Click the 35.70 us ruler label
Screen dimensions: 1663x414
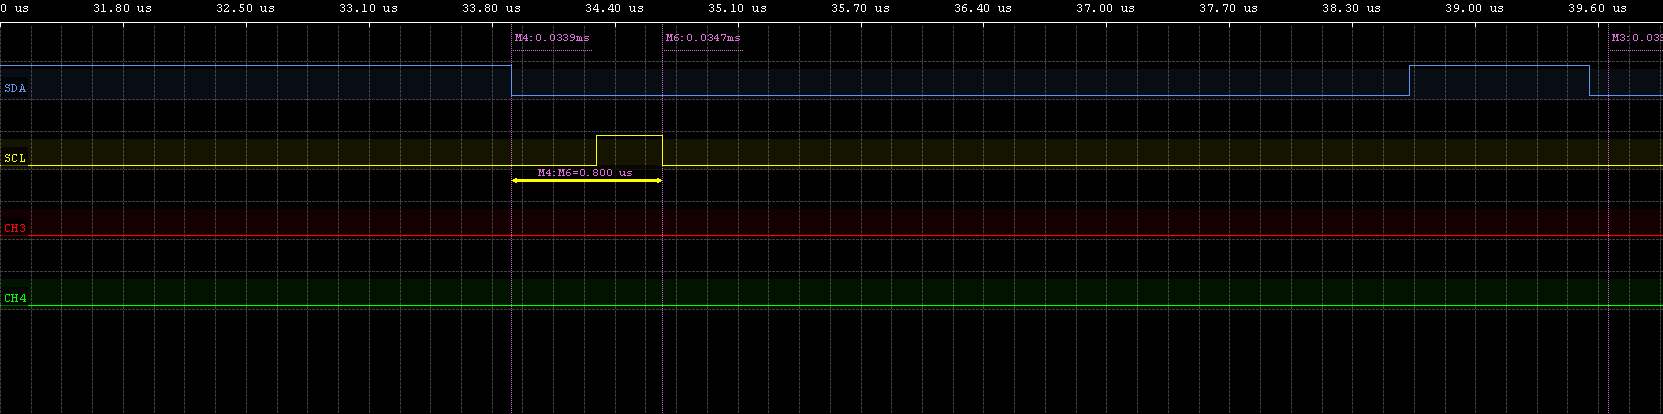coord(860,8)
